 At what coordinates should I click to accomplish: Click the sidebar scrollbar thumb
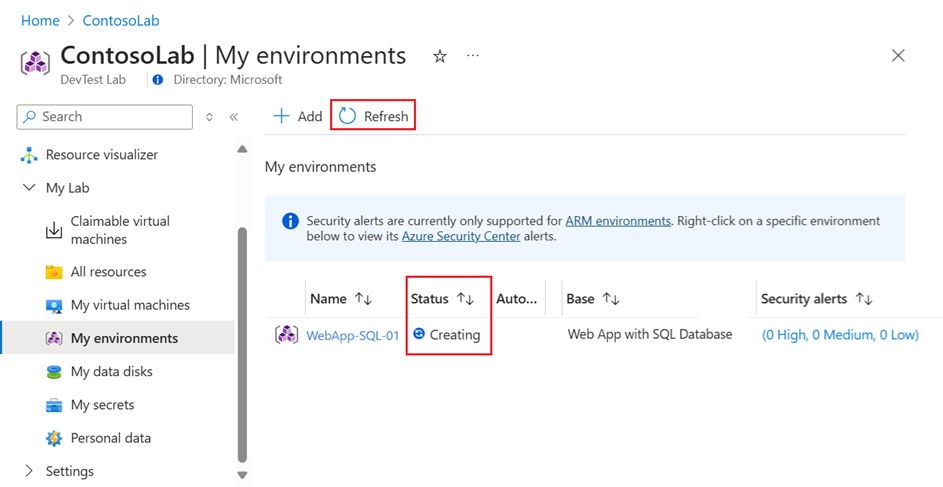pyautogui.click(x=242, y=346)
